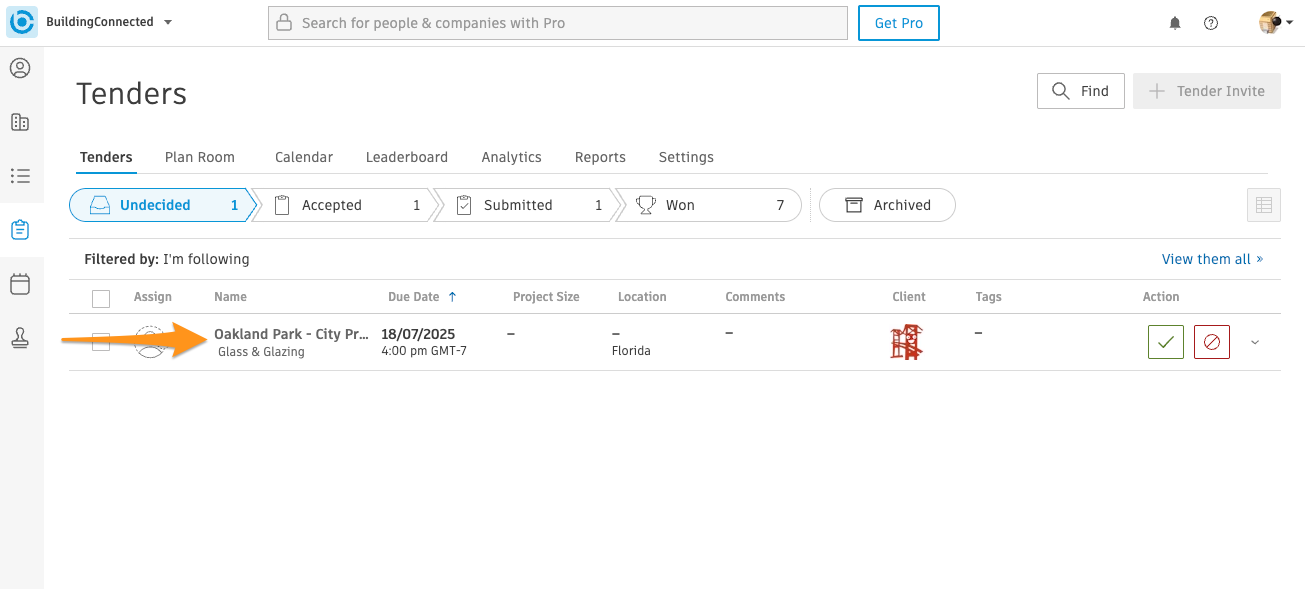Expand the row actions chevron dropdown
This screenshot has height=589, width=1305.
(x=1255, y=342)
